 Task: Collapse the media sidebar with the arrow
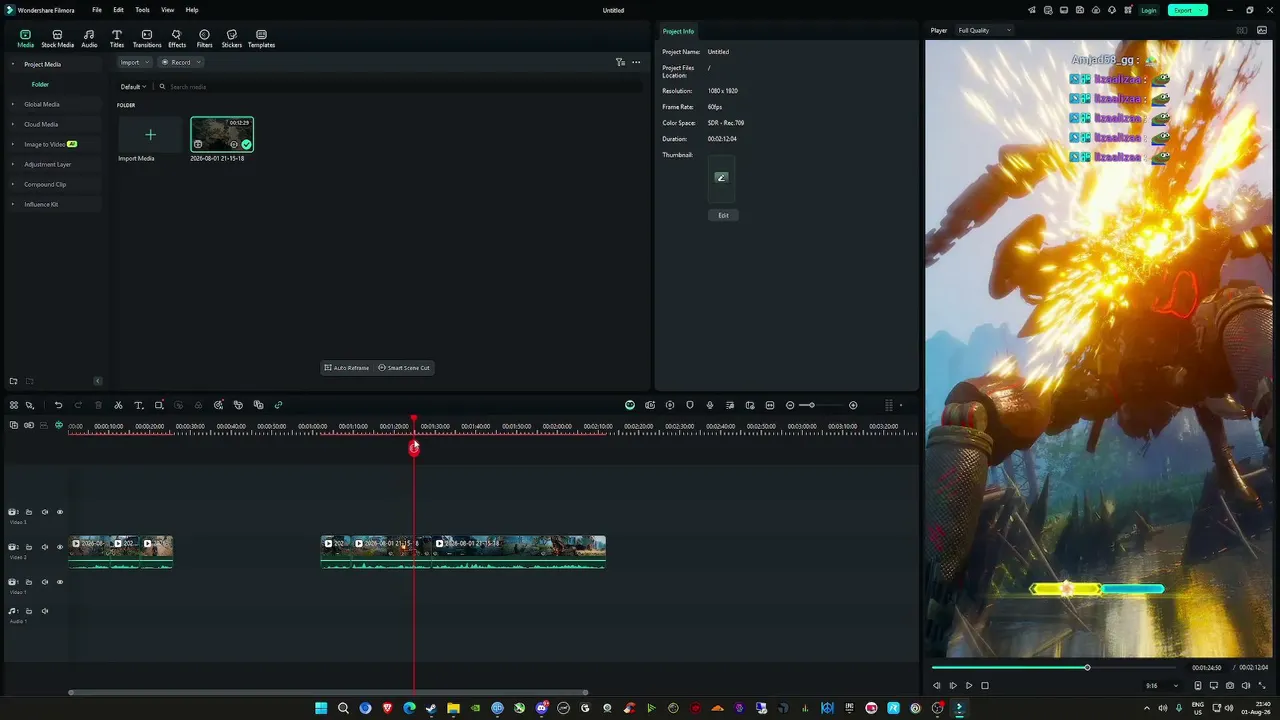click(97, 381)
